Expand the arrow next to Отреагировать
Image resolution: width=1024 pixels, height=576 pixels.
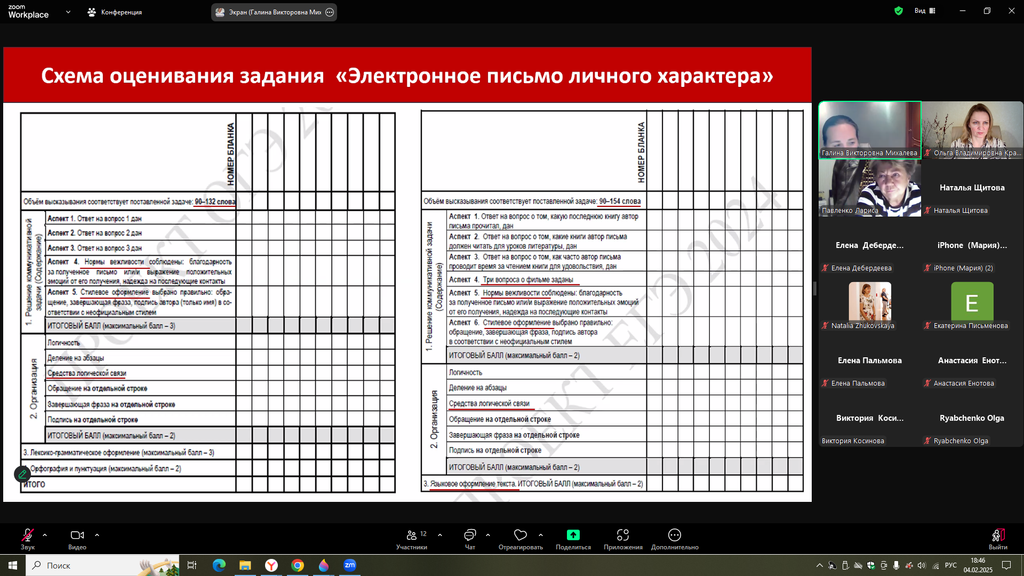541,536
